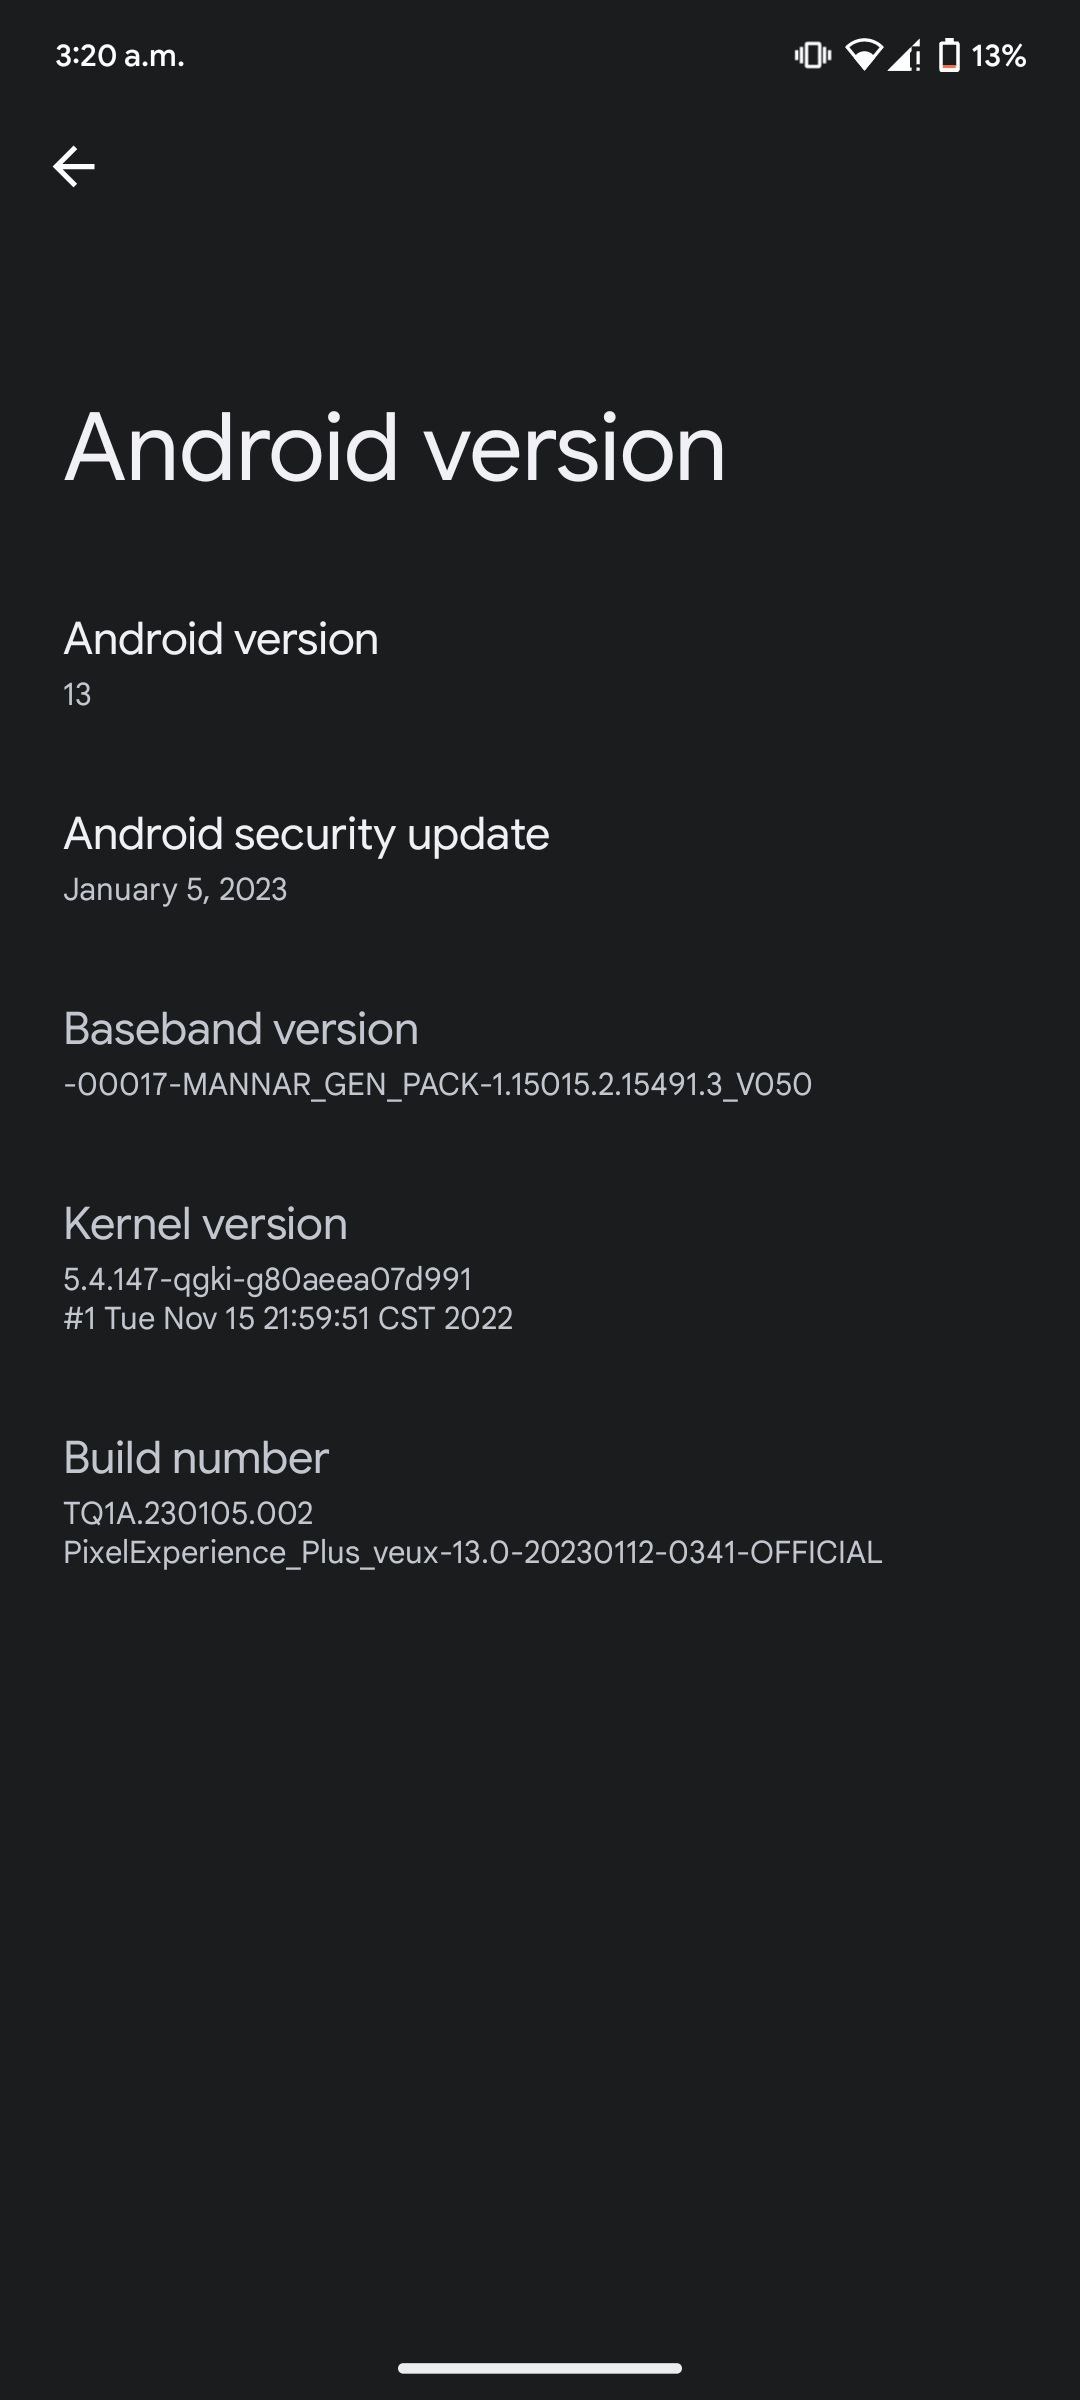Screen dimensions: 1080x2400
Task: Select the Baseband version entry
Action: coord(540,1053)
